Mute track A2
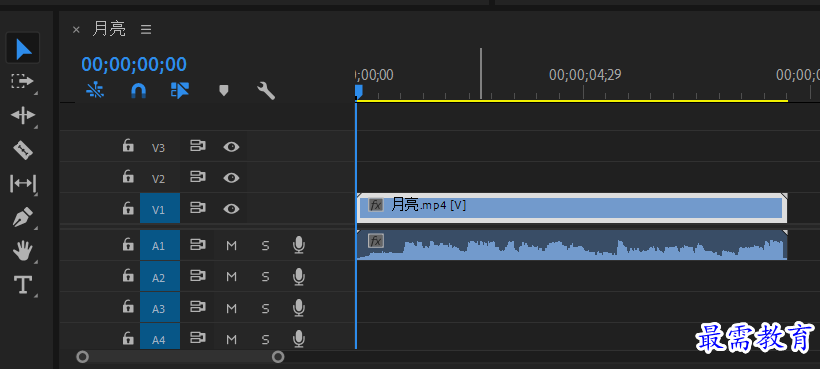This screenshot has width=820, height=369. [232, 277]
